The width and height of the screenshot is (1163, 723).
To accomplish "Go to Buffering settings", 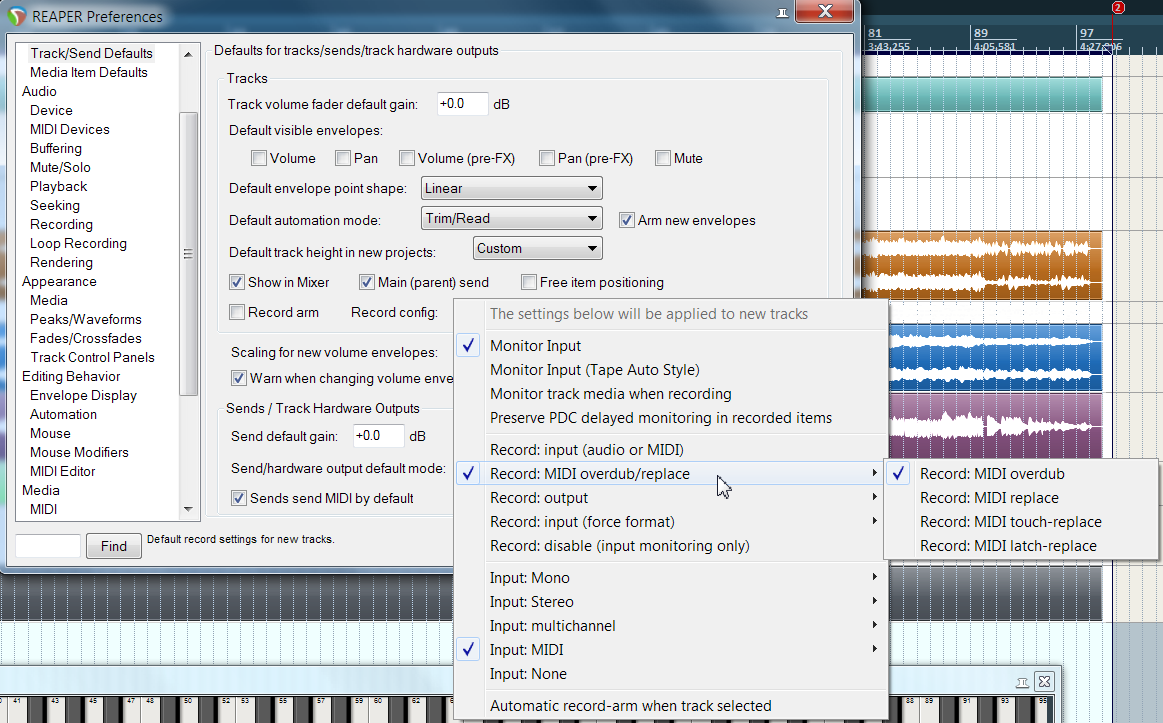I will [56, 148].
